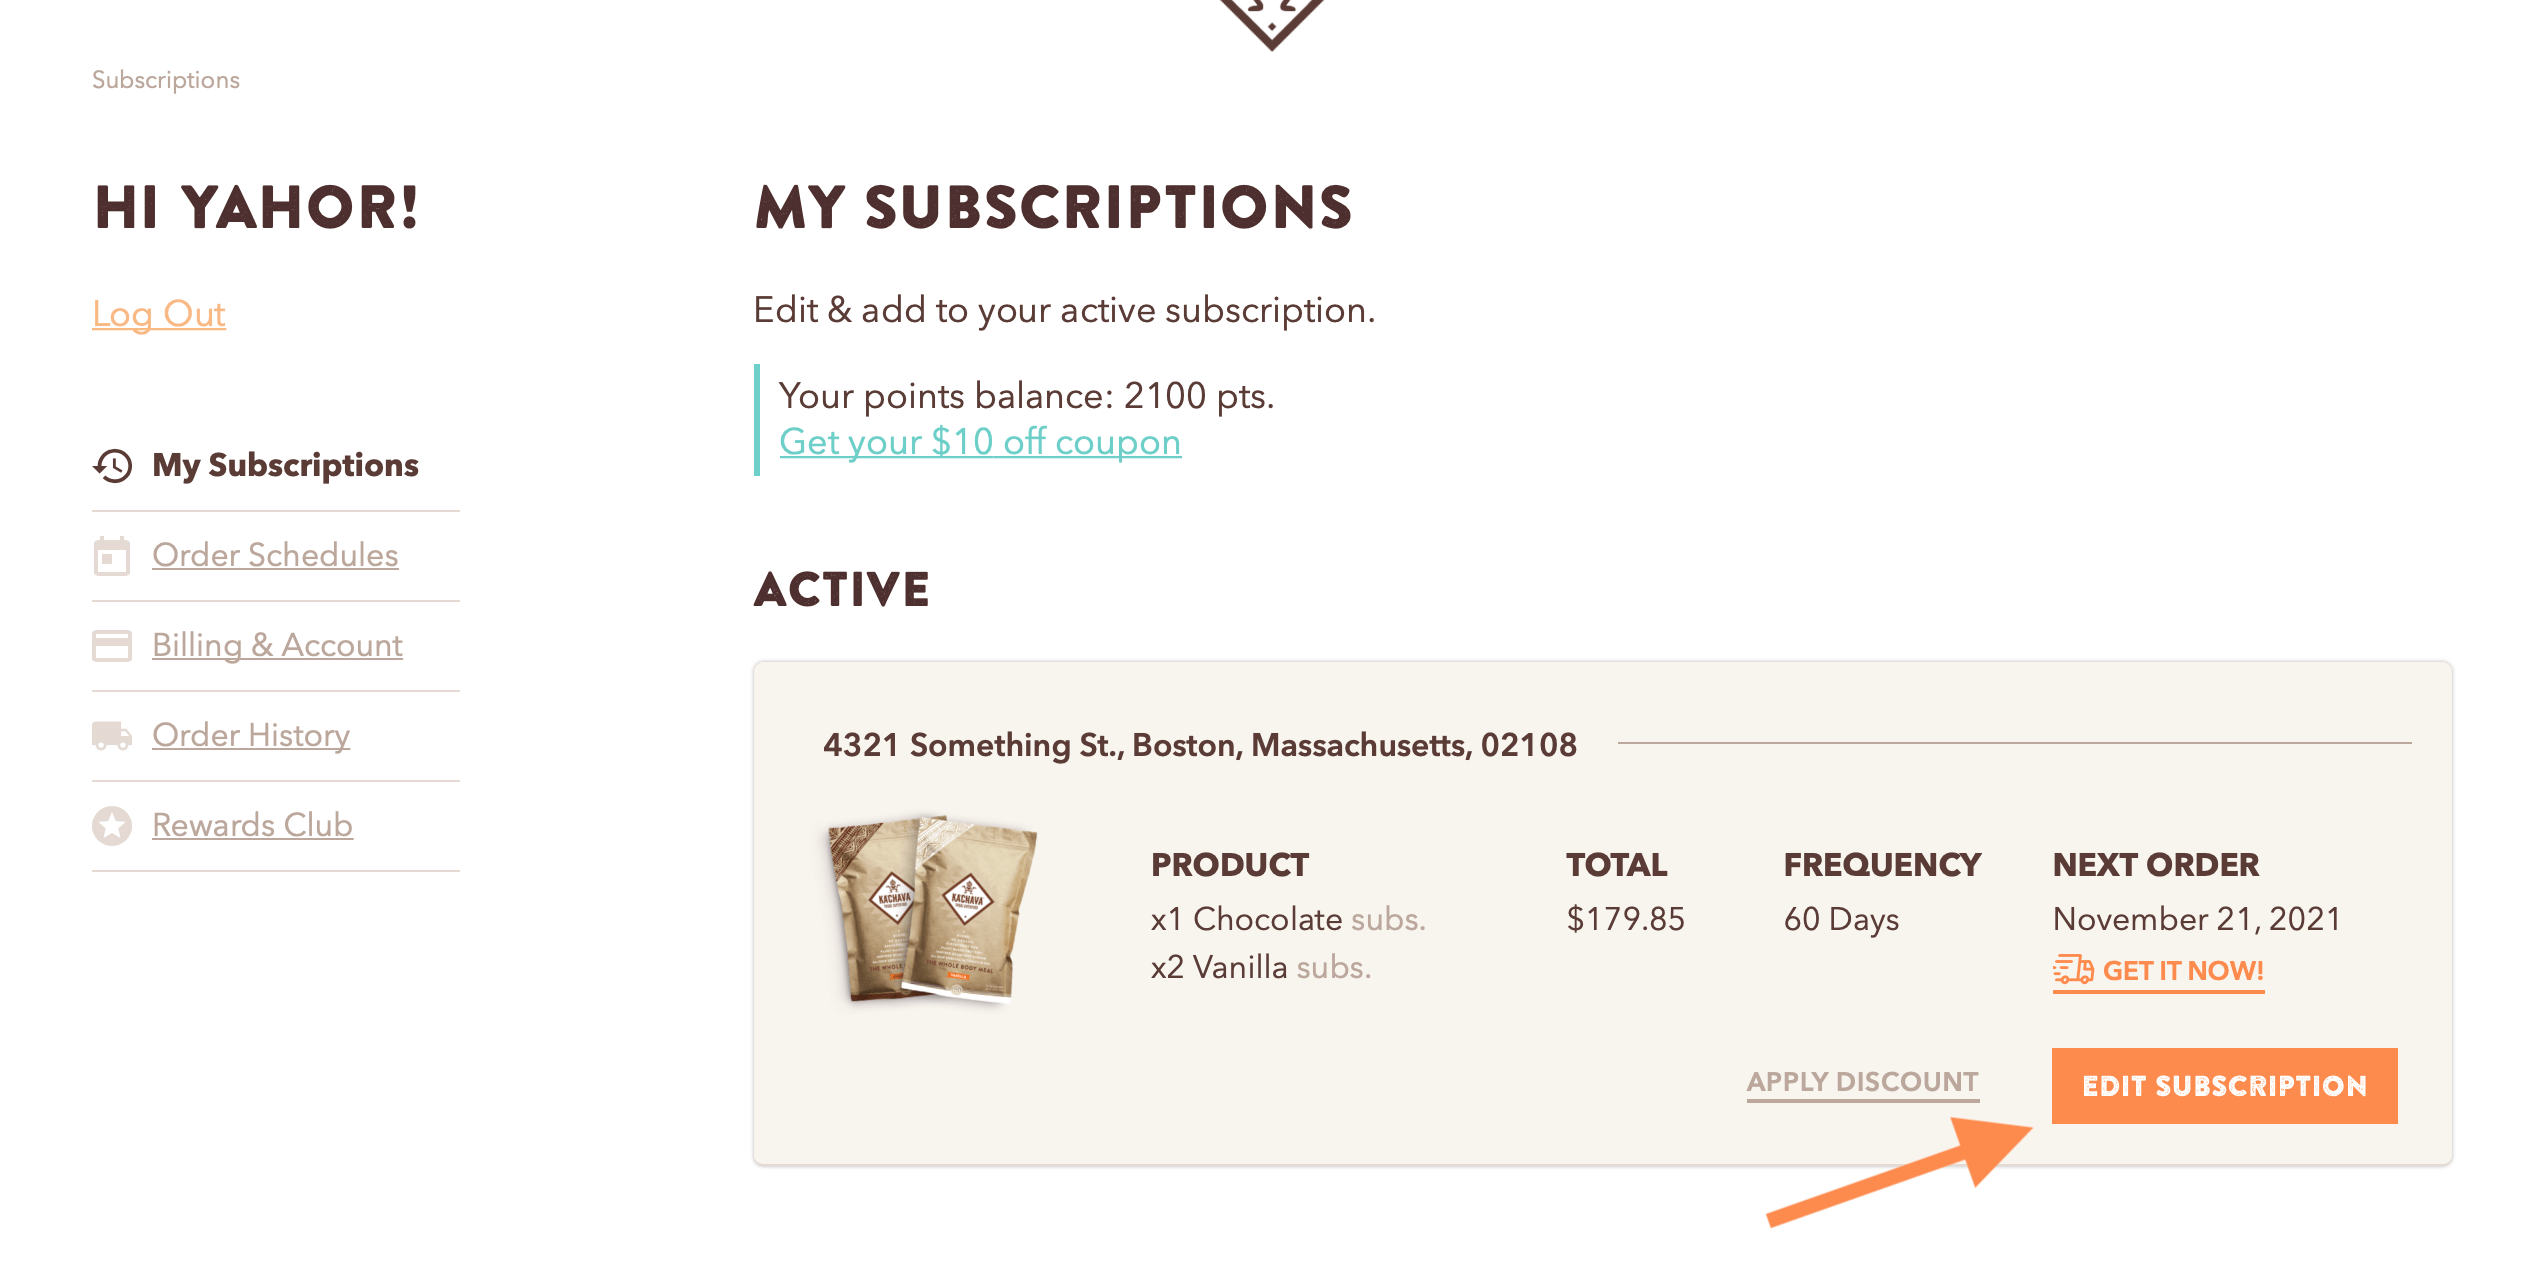This screenshot has height=1278, width=2534.
Task: Navigate to Billing & Account
Action: coord(276,646)
